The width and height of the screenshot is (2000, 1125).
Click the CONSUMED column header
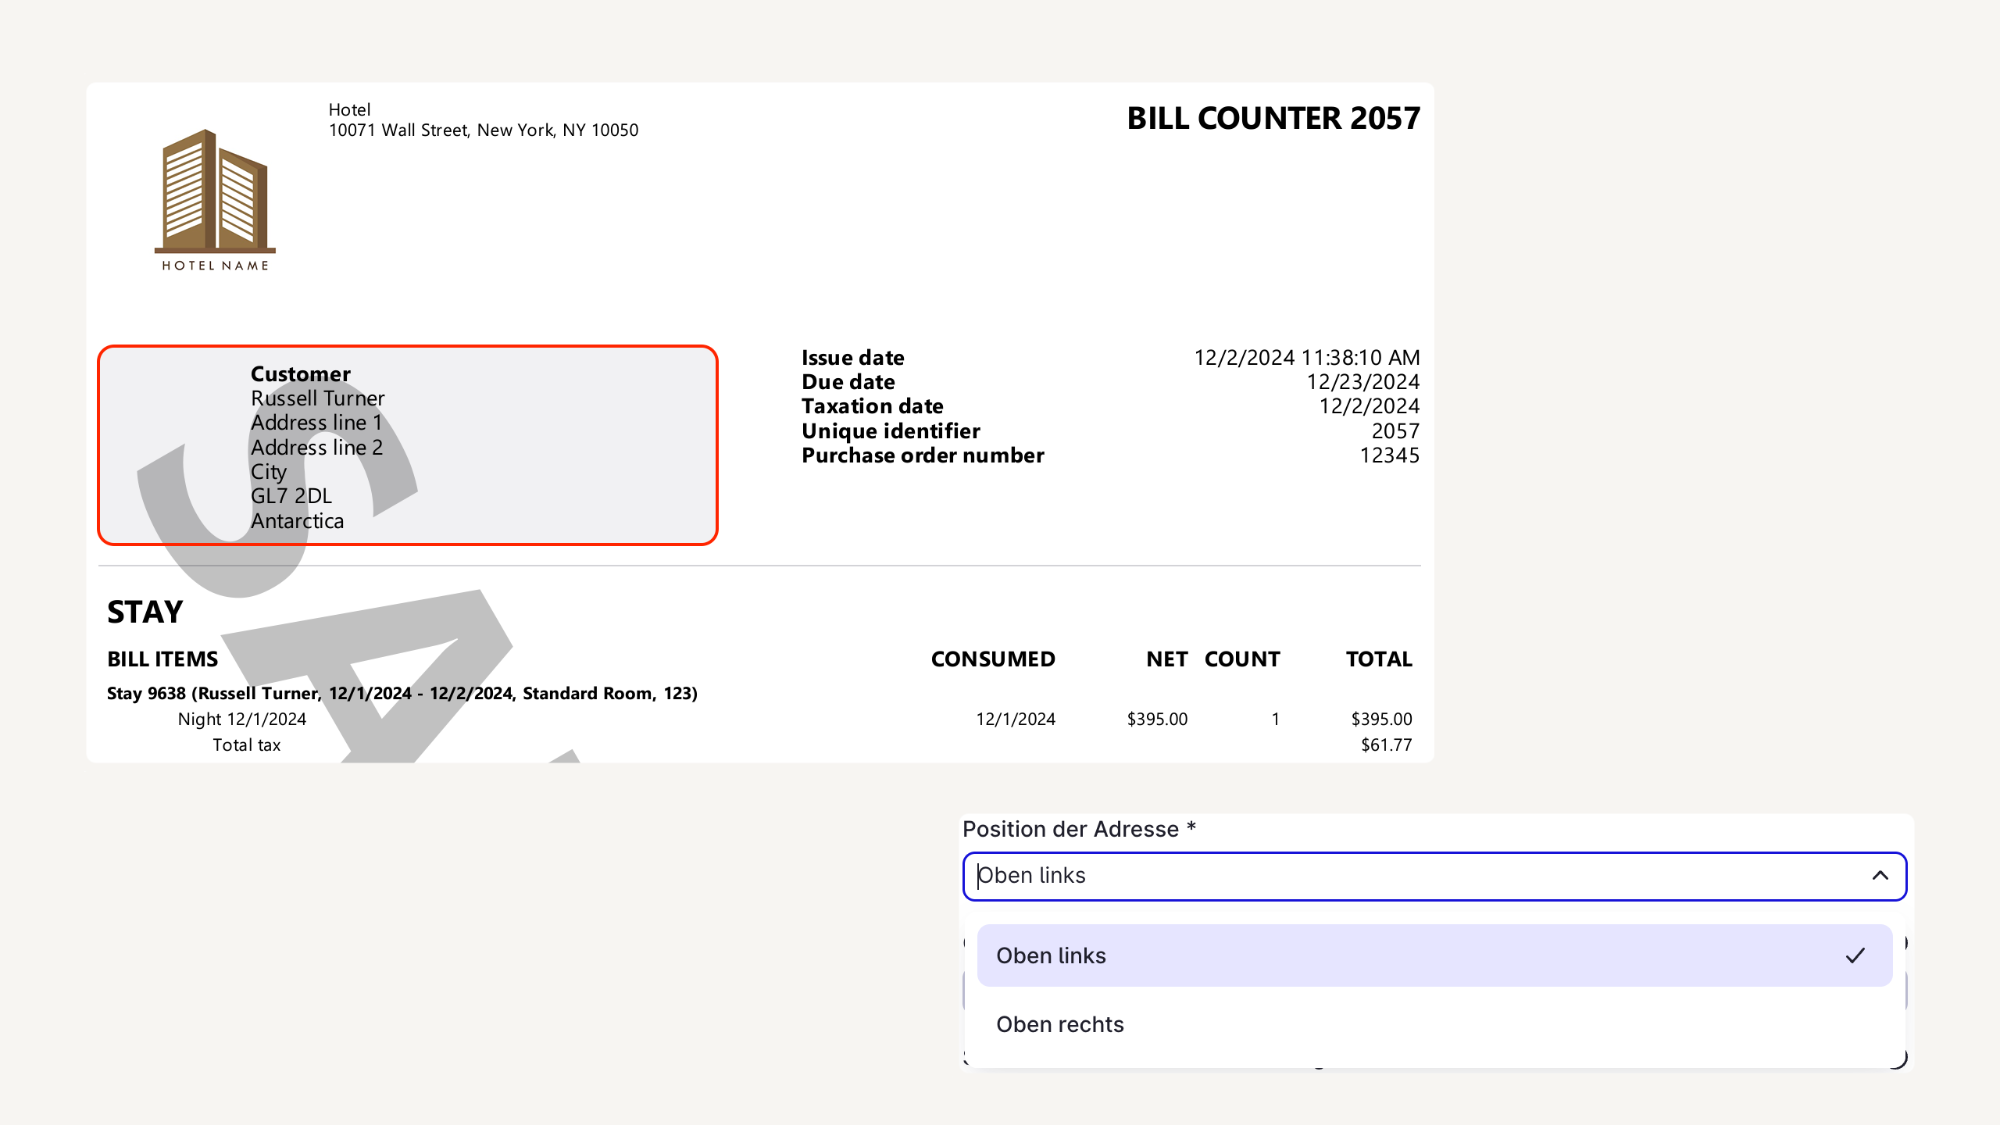pyautogui.click(x=992, y=660)
